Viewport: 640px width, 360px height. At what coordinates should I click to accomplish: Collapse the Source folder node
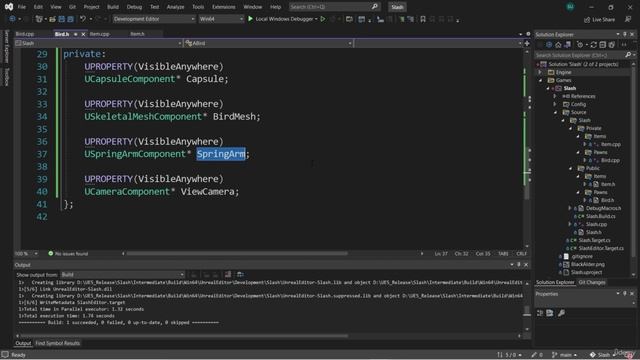pos(555,112)
